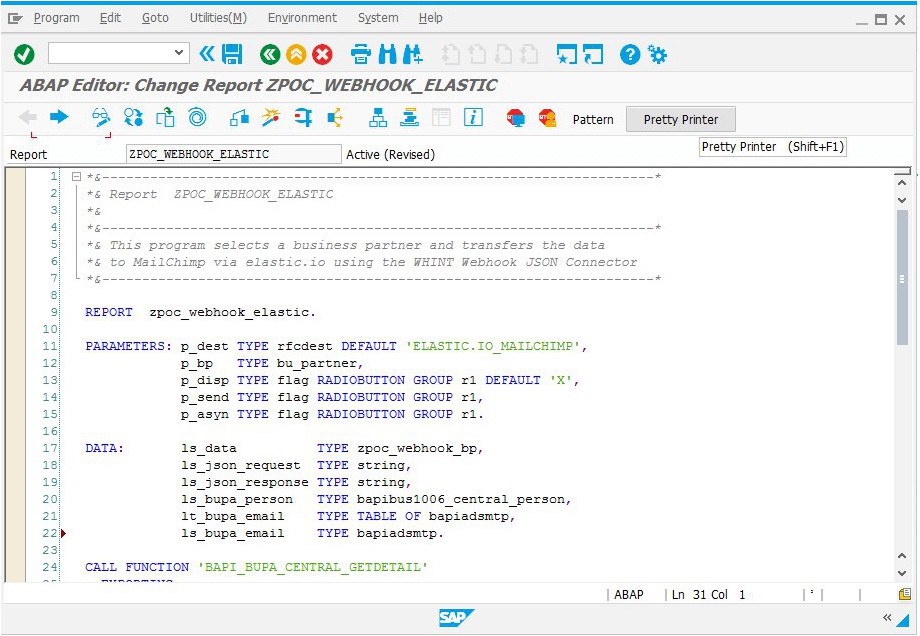Screen dimensions: 920x636
Task: Open Help with the blue question mark icon
Action: click(x=630, y=55)
